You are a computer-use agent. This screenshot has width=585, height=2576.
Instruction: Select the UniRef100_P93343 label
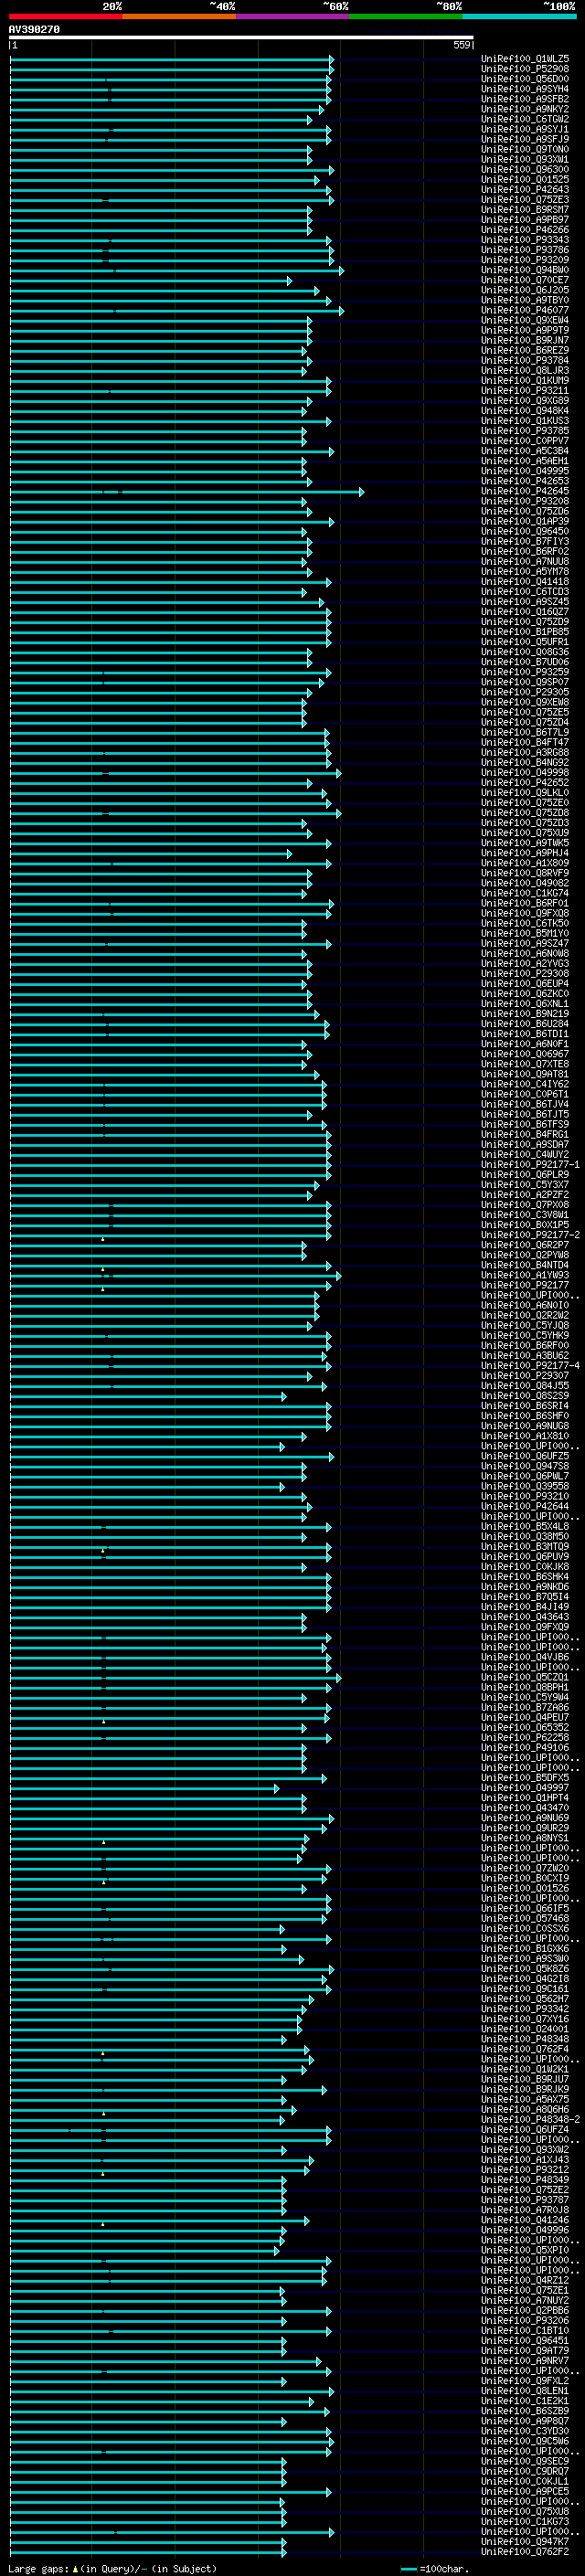(525, 240)
